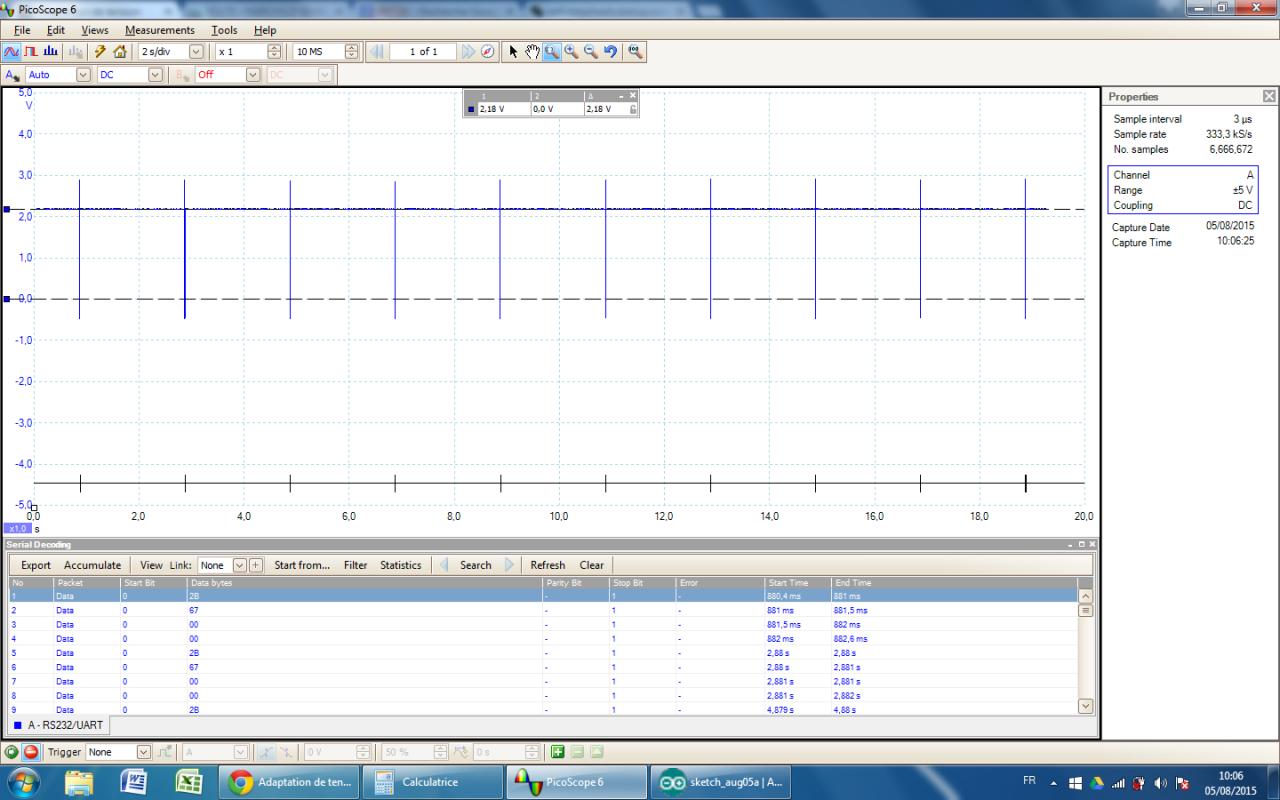Click the Home setup icon
The height and width of the screenshot is (800, 1280).
[x=120, y=51]
